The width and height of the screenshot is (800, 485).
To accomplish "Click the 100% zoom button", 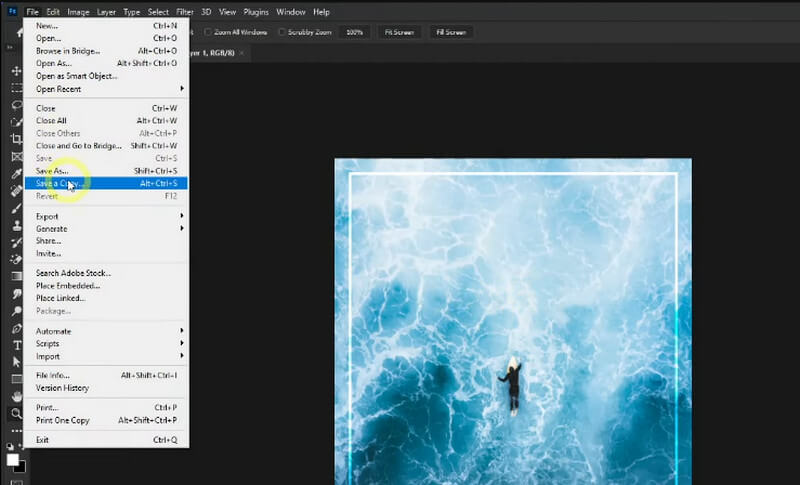I will pyautogui.click(x=355, y=32).
